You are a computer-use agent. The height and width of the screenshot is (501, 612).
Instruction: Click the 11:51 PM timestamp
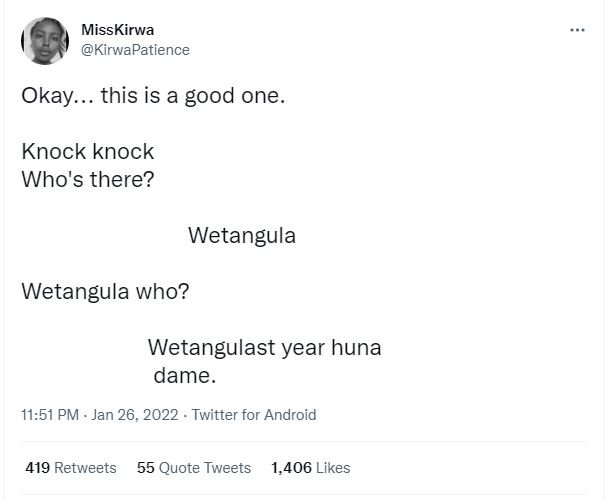point(49,415)
